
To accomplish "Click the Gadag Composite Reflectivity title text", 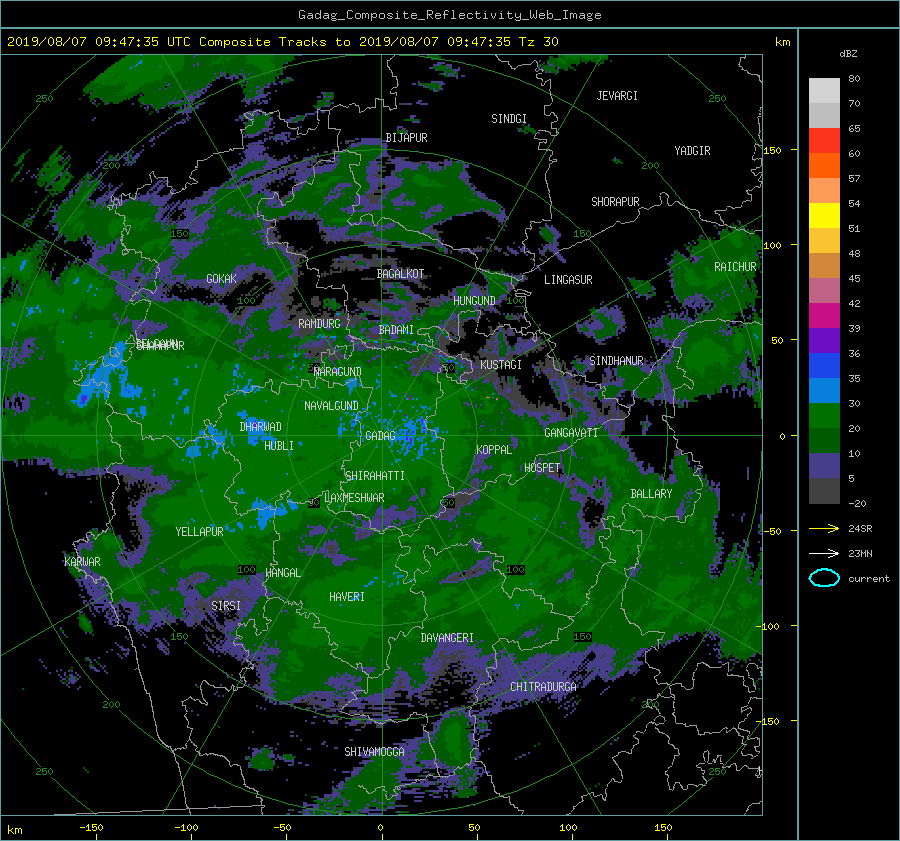I will pyautogui.click(x=449, y=15).
